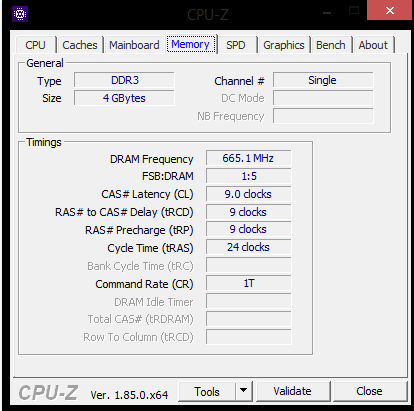
Task: Click the DDR3 memory type field
Action: pos(124,80)
